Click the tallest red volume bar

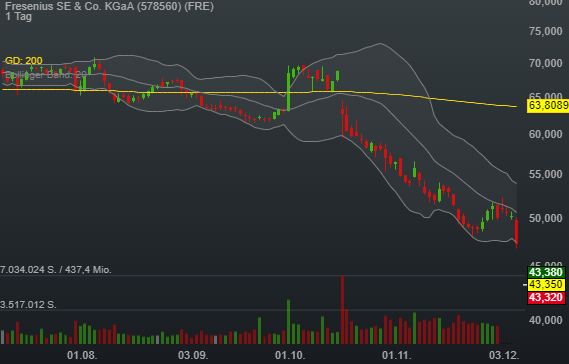pos(342,310)
